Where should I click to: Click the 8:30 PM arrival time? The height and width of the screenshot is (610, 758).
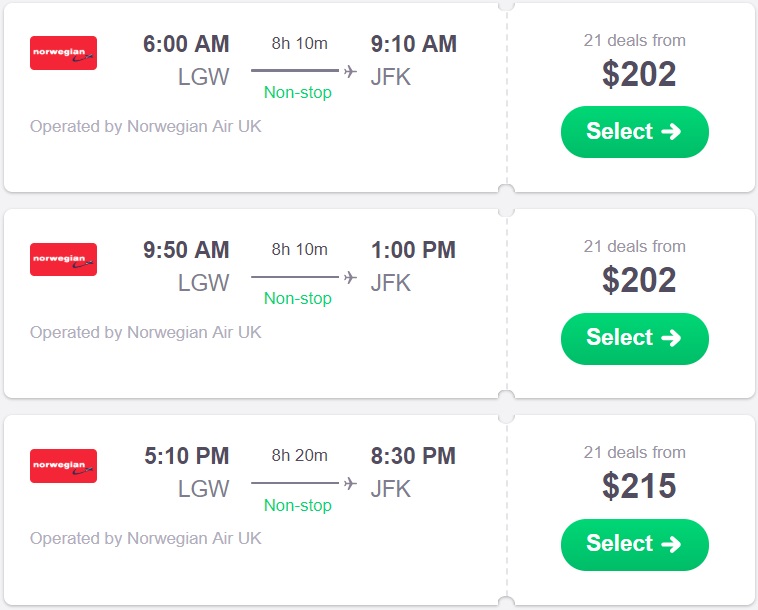(x=413, y=456)
